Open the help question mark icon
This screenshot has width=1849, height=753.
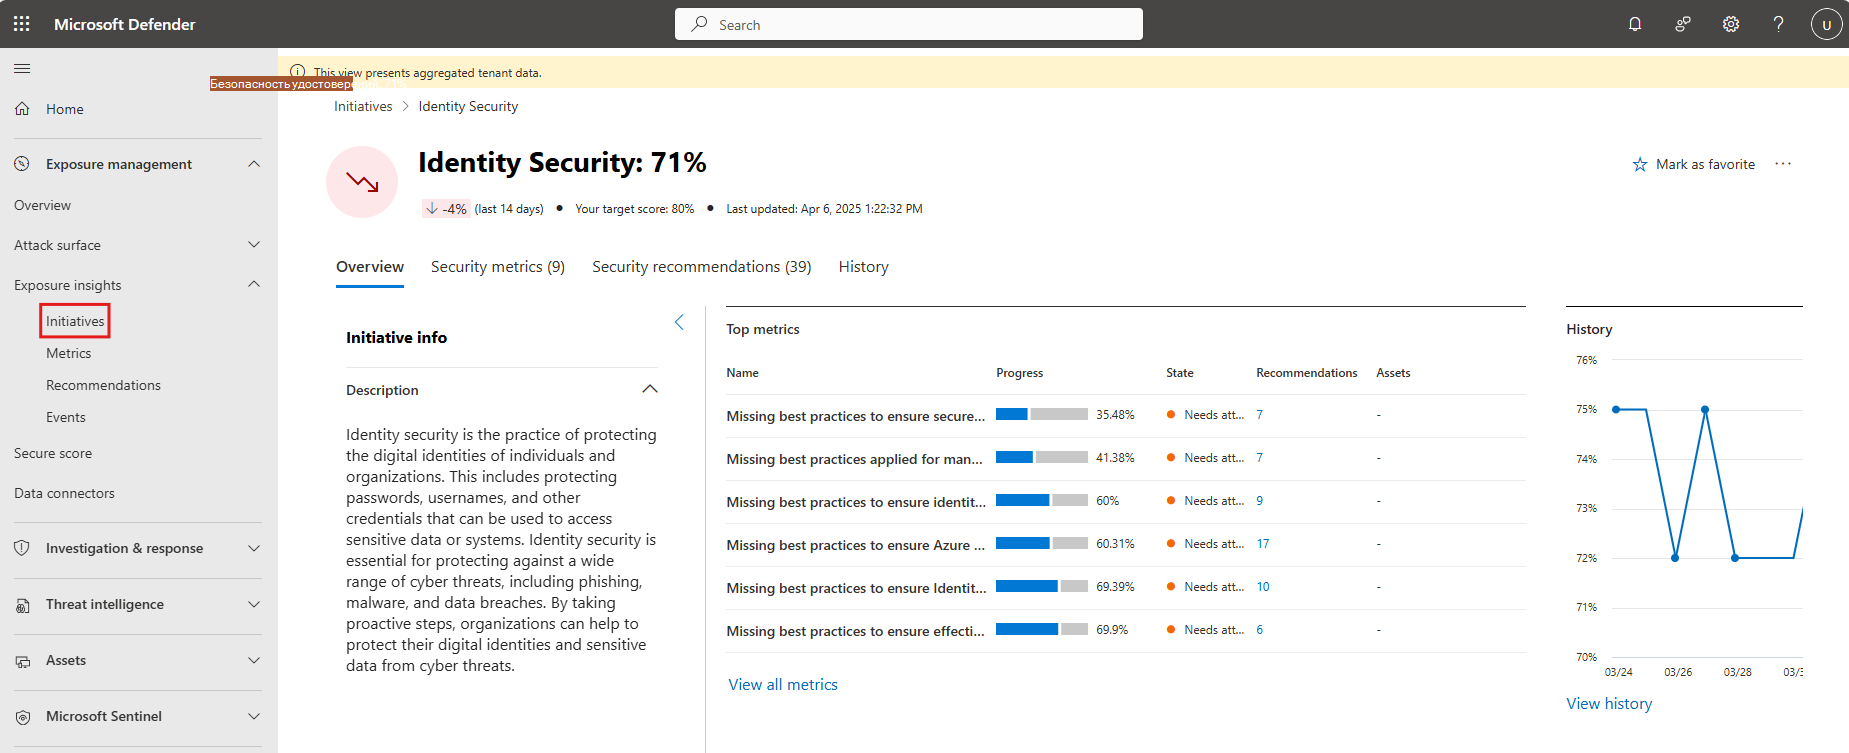pos(1779,24)
